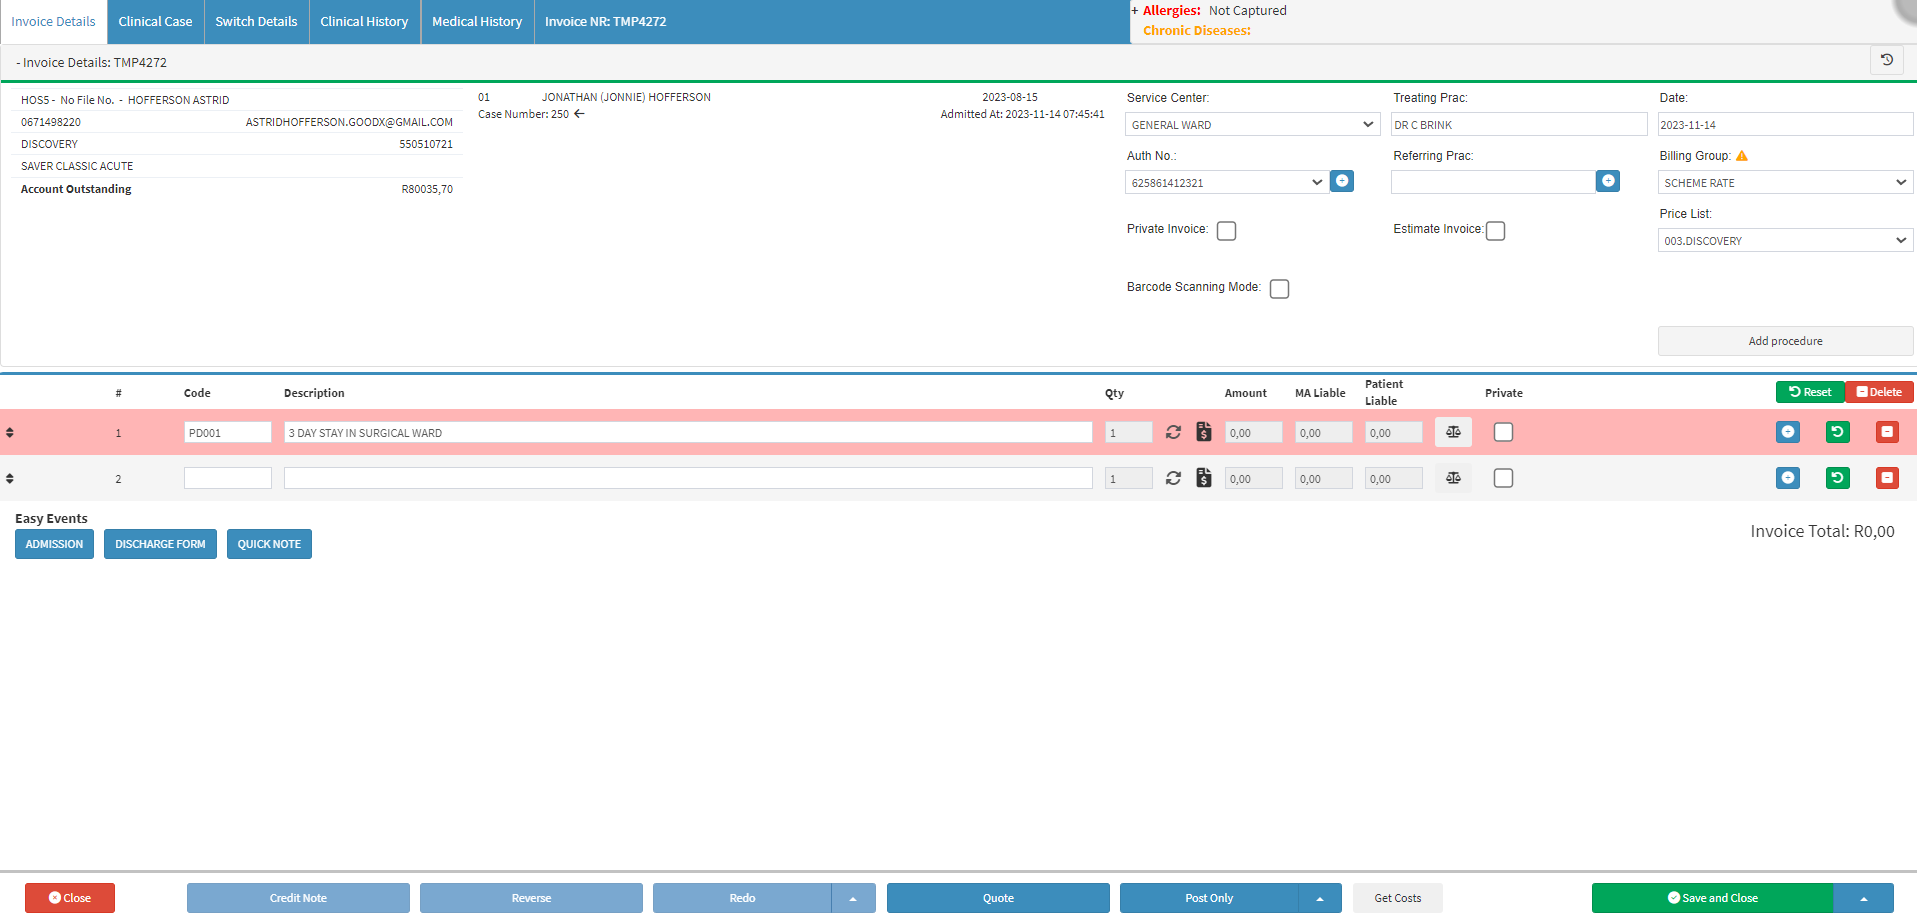Click the red delete icon on line 1
The width and height of the screenshot is (1917, 917).
click(1887, 432)
